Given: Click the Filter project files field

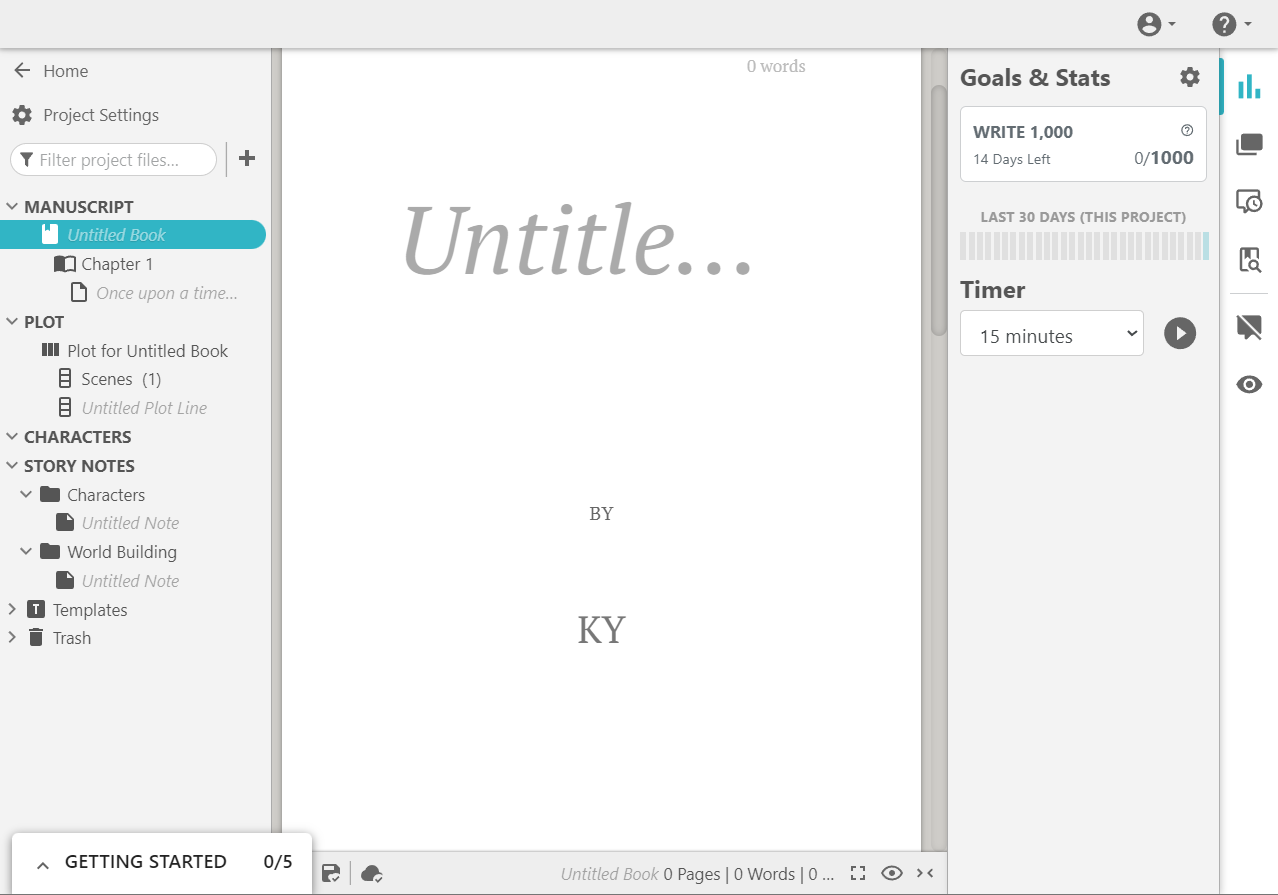Looking at the screenshot, I should click(113, 160).
